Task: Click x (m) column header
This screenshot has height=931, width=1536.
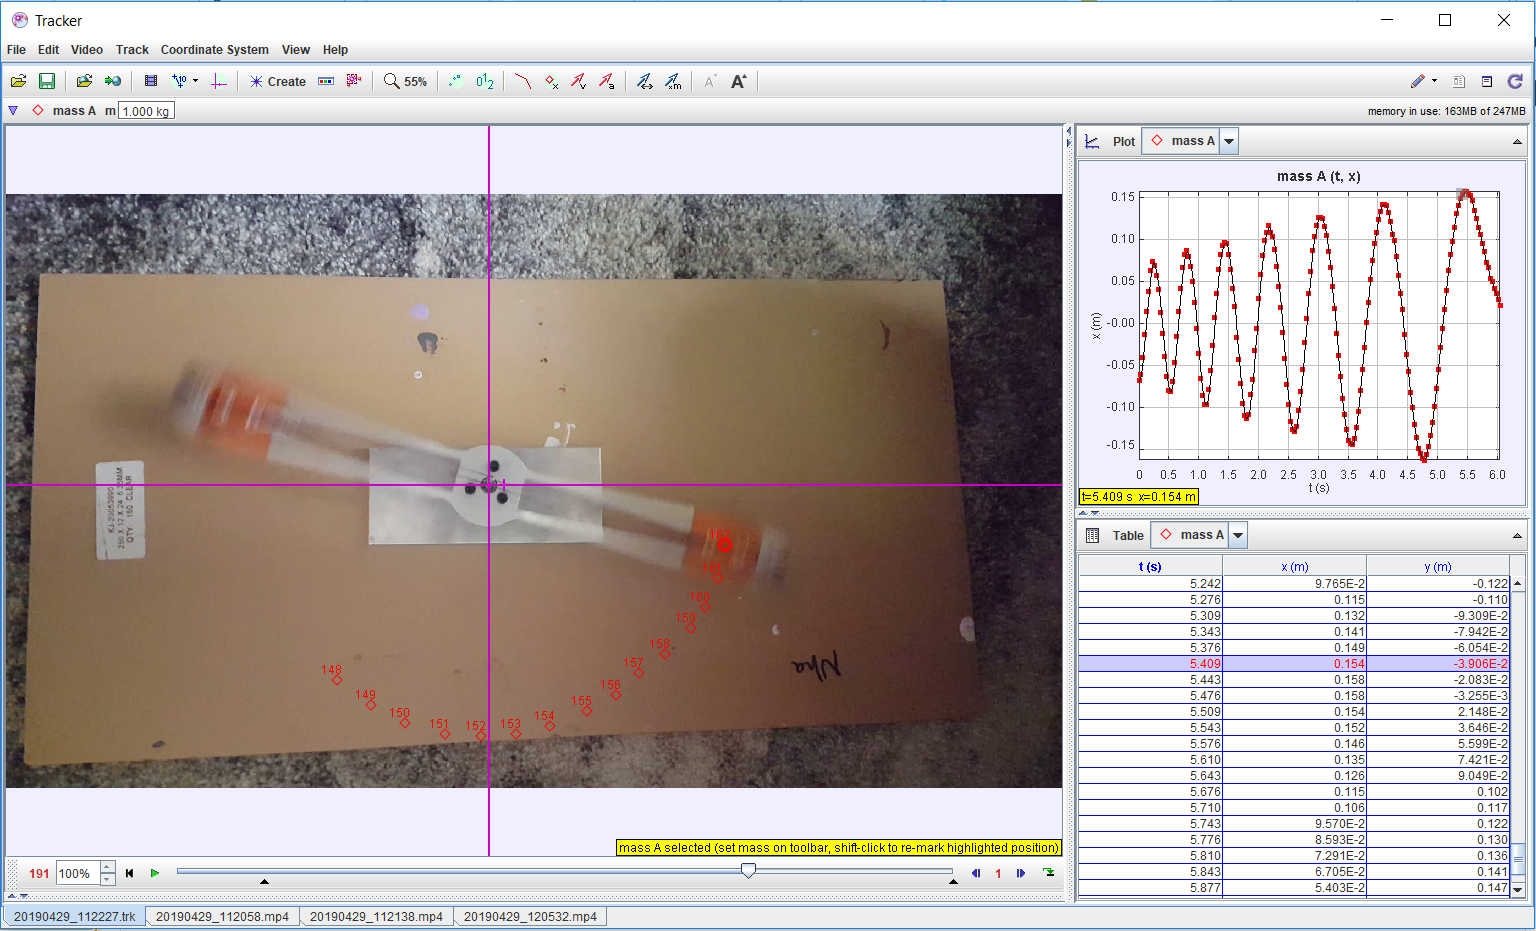Action: (x=1294, y=566)
